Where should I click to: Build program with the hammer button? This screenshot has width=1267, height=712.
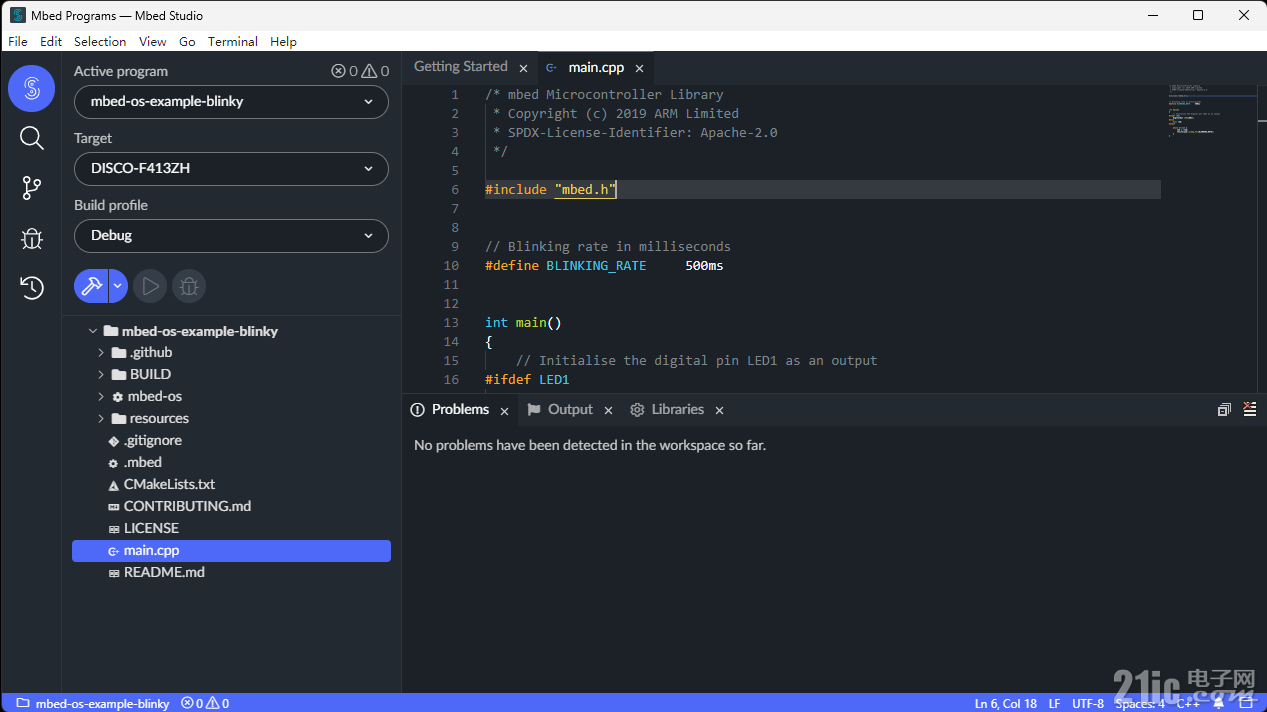(x=91, y=286)
